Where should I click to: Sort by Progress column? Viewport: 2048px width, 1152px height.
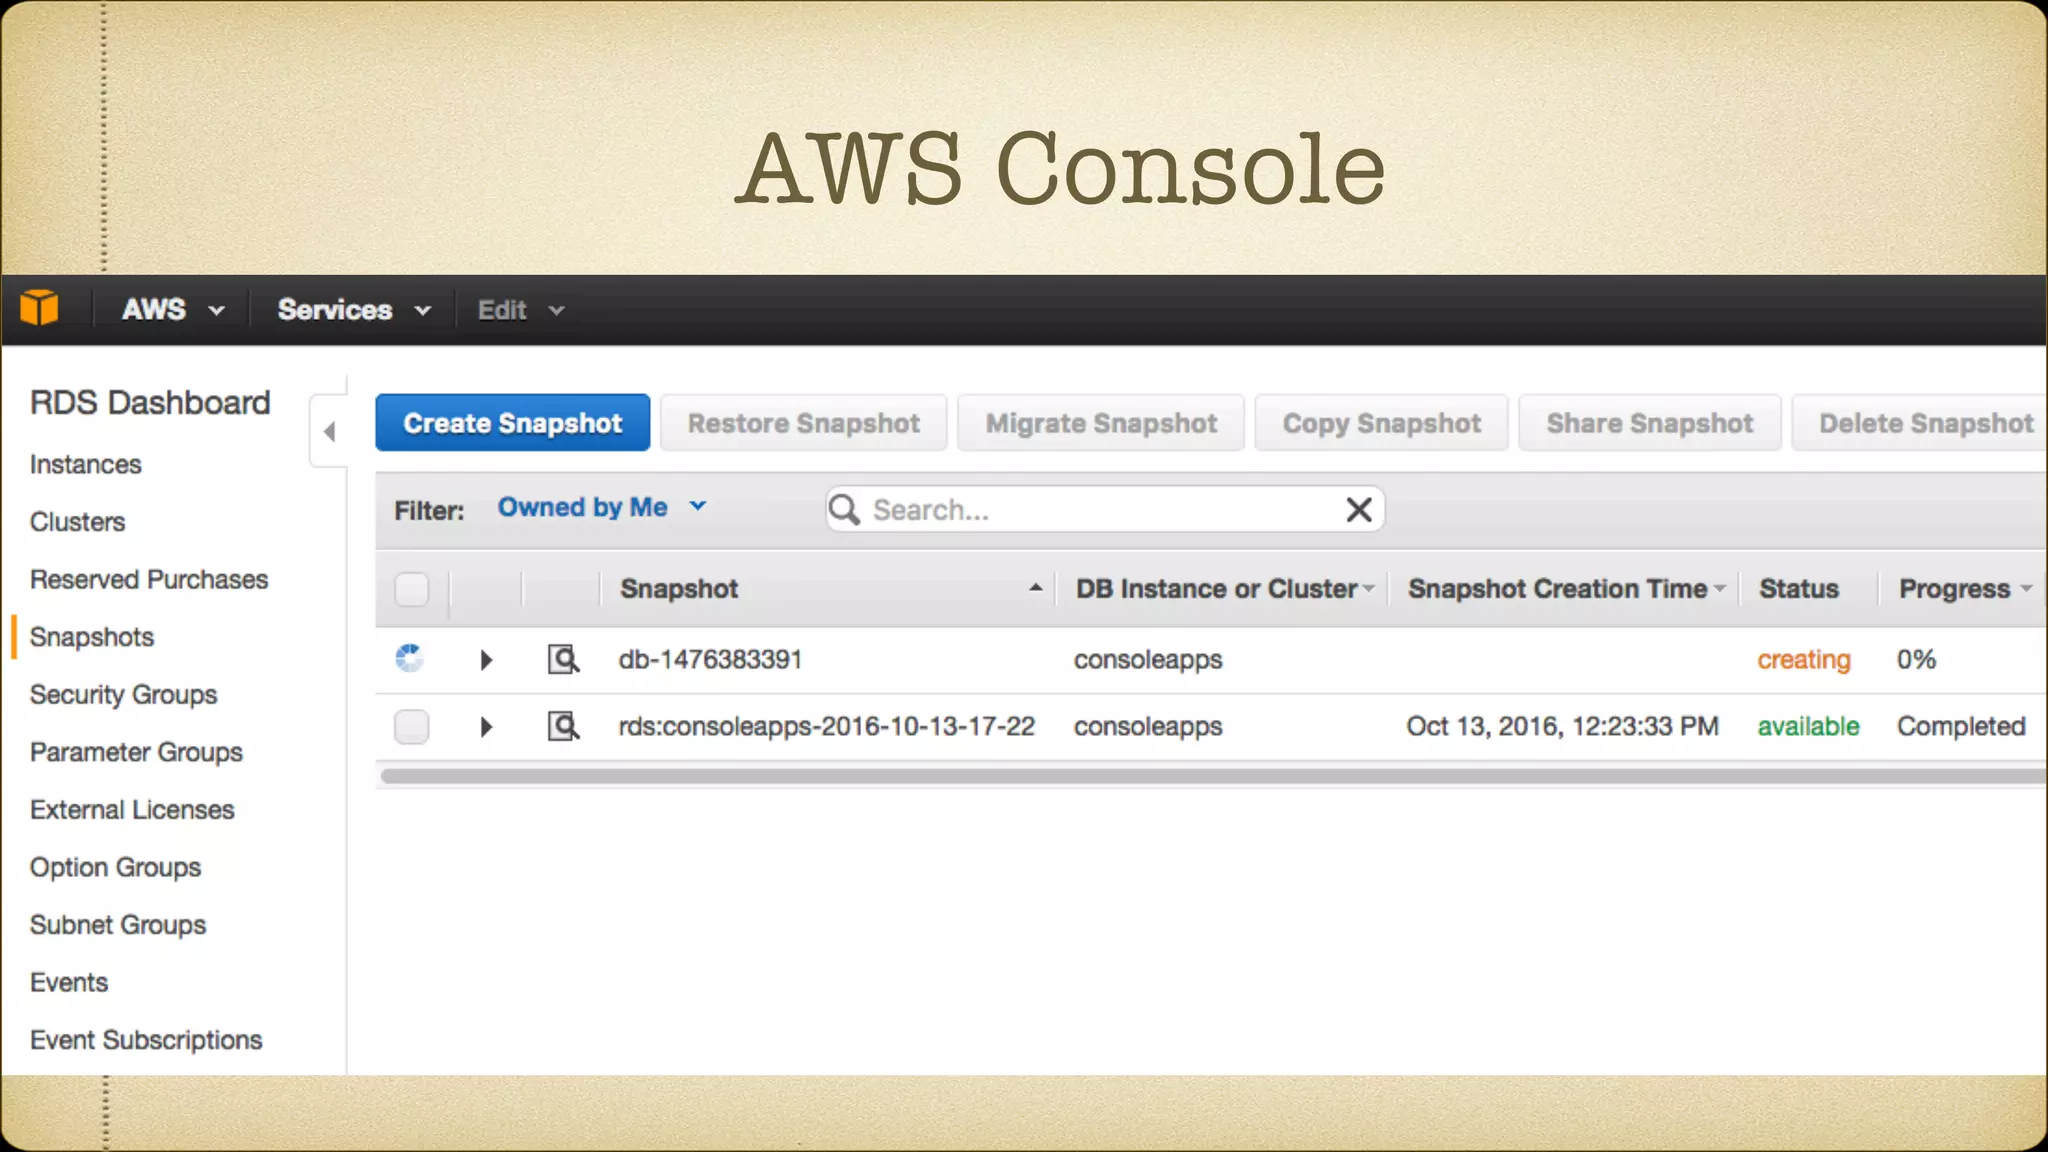pos(1966,589)
